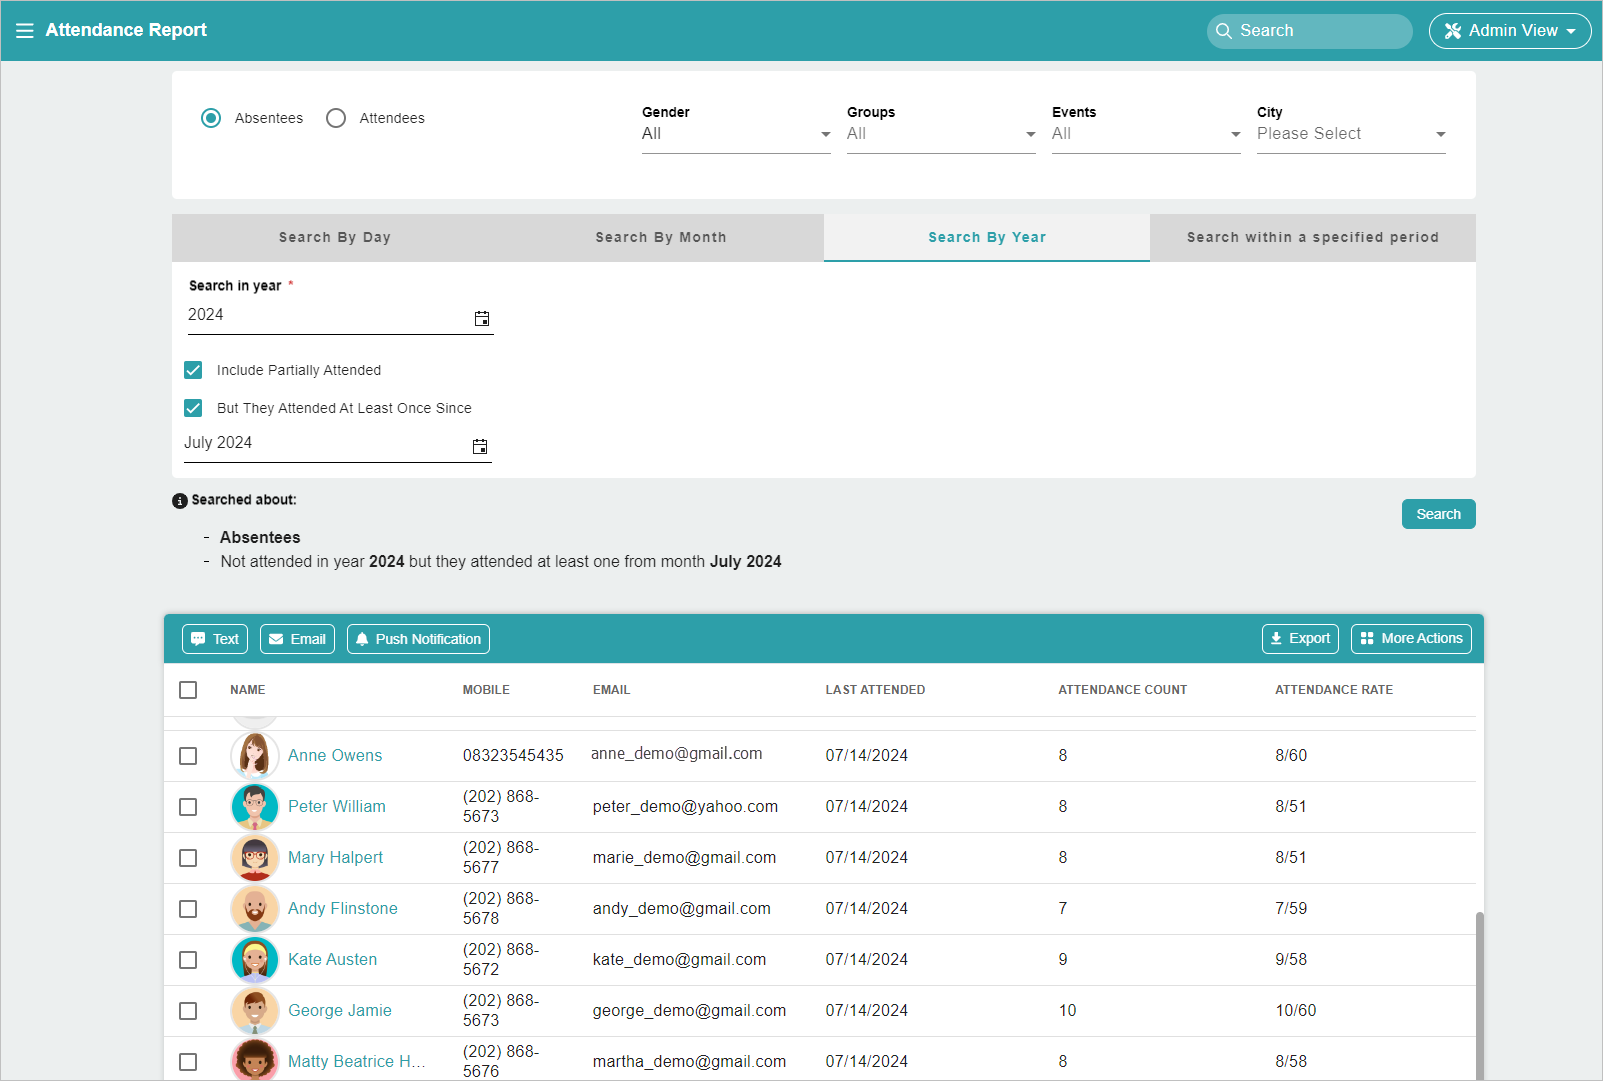The width and height of the screenshot is (1603, 1081).
Task: Sort by ATTENDANCE COUNT column header
Action: pos(1123,690)
